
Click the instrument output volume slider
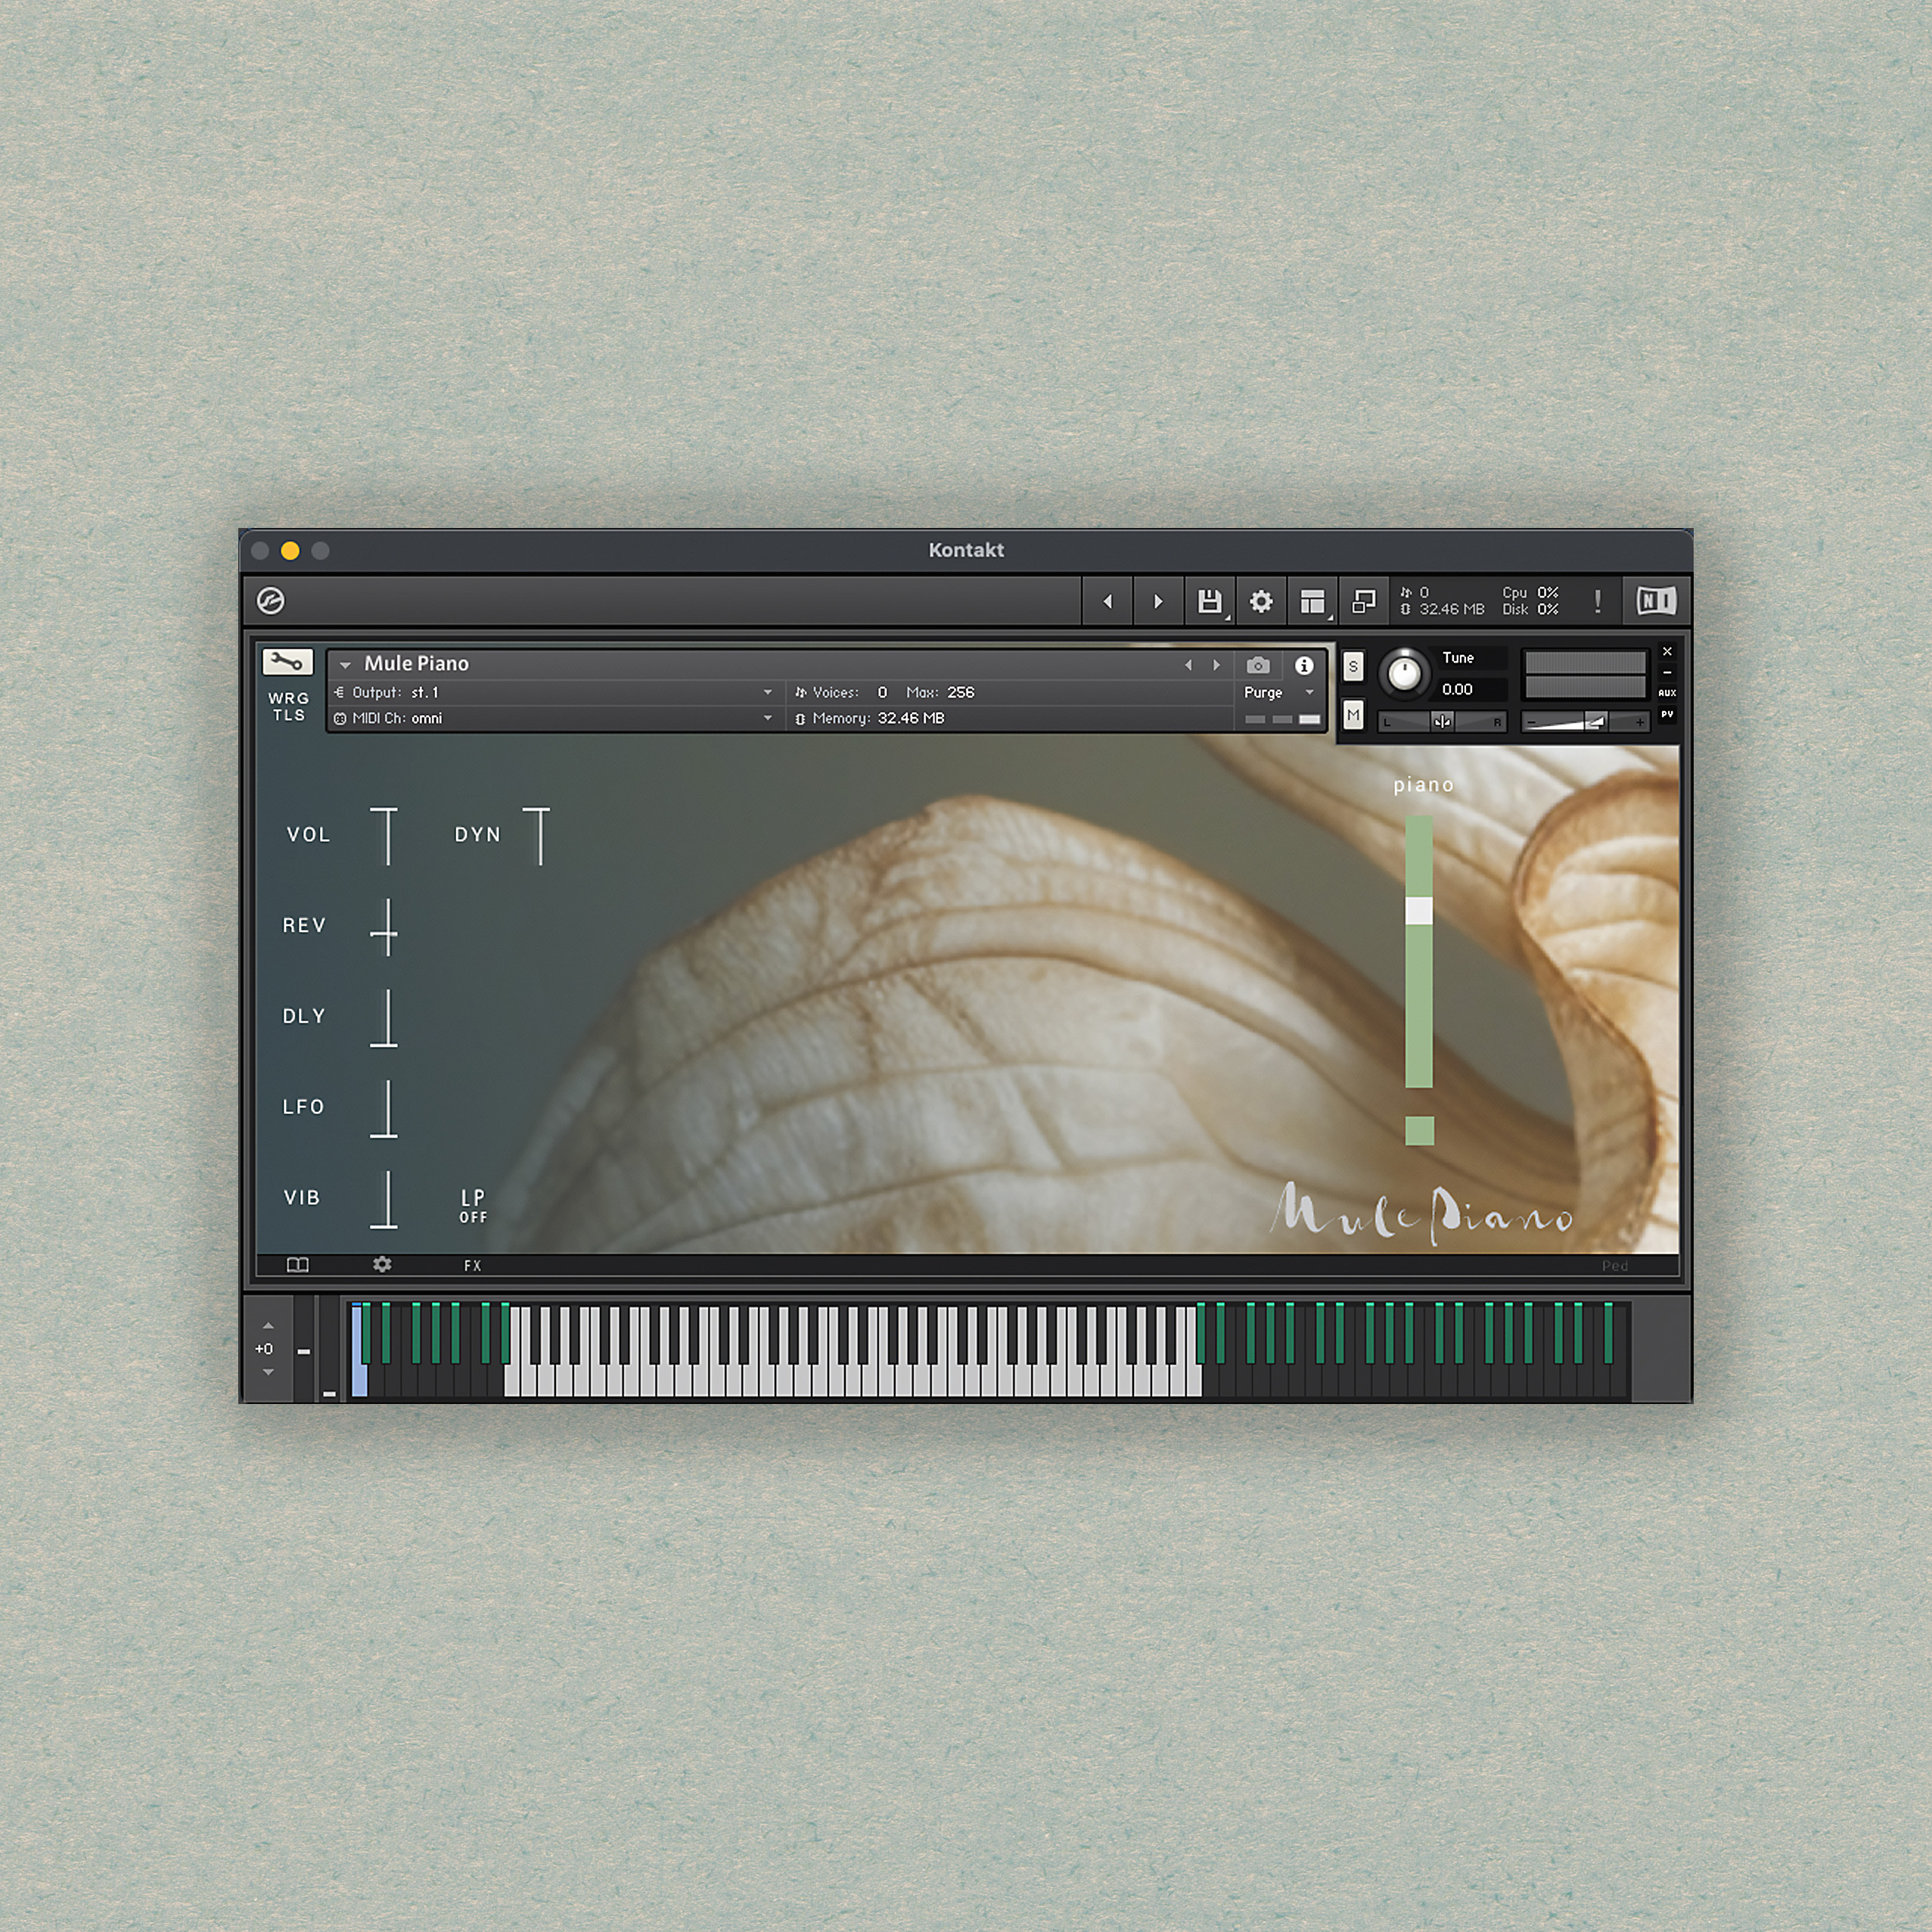pyautogui.click(x=1585, y=722)
